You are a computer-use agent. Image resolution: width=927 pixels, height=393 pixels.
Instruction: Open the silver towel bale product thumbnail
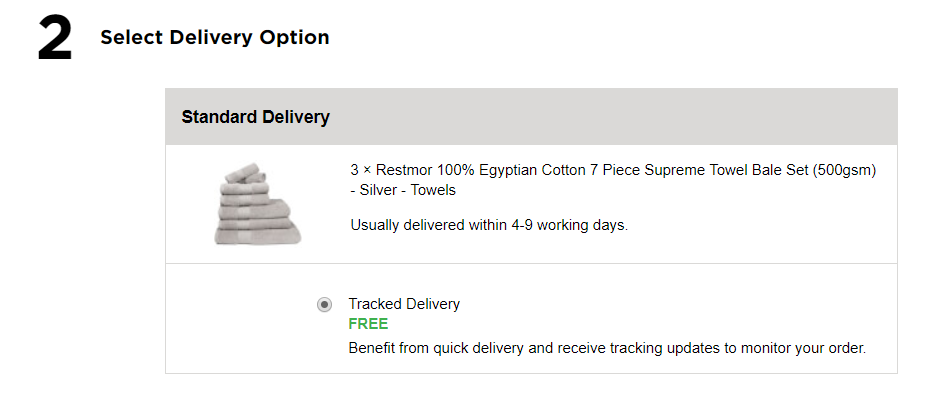pyautogui.click(x=257, y=204)
